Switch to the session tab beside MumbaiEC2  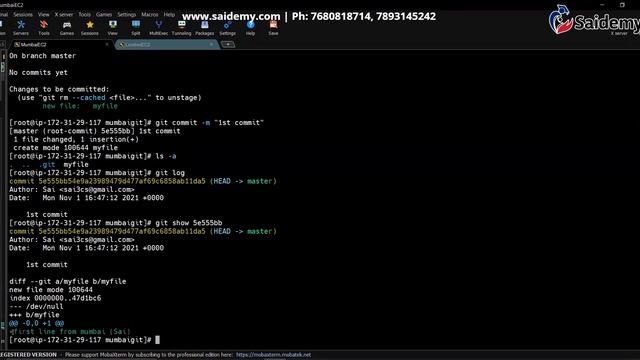point(167,44)
